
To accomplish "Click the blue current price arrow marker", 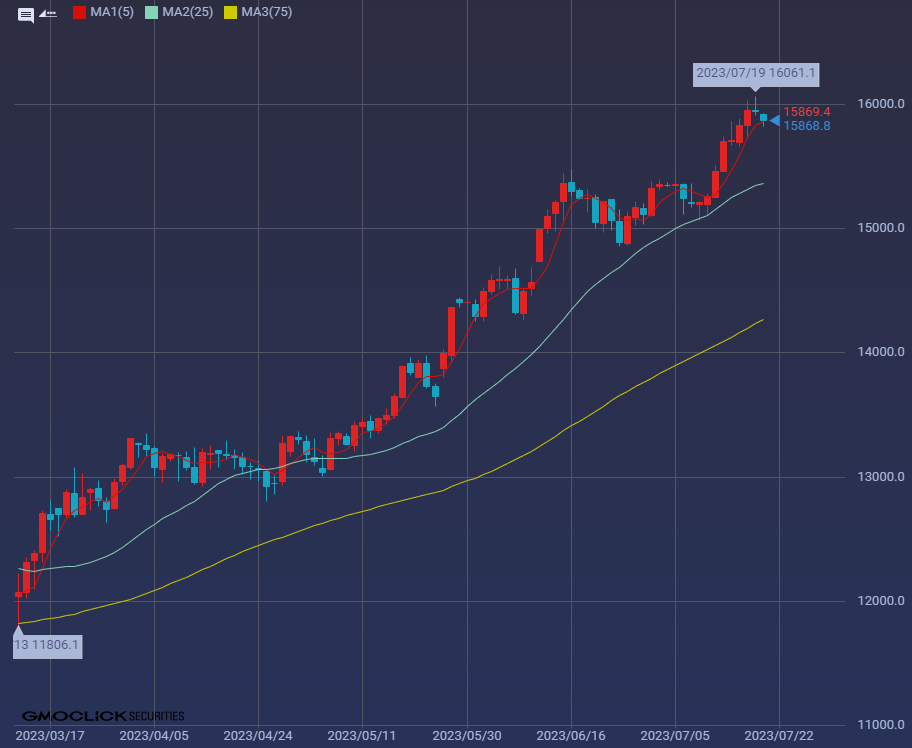I will point(774,120).
